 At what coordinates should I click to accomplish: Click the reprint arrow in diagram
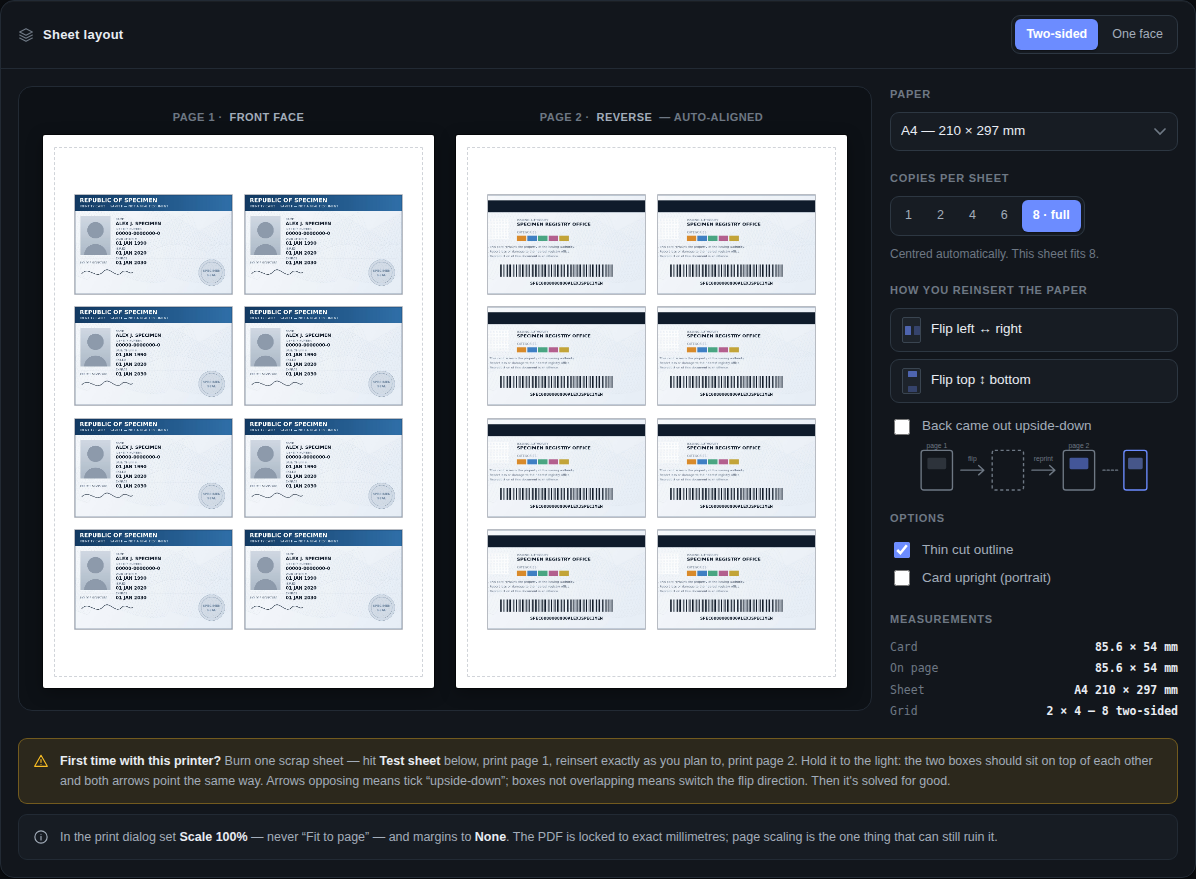[x=1043, y=470]
